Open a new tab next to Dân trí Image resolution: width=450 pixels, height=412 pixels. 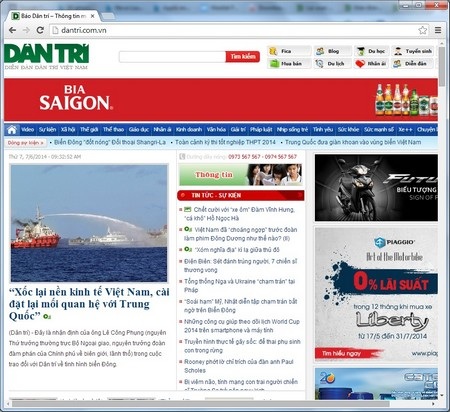[x=108, y=16]
